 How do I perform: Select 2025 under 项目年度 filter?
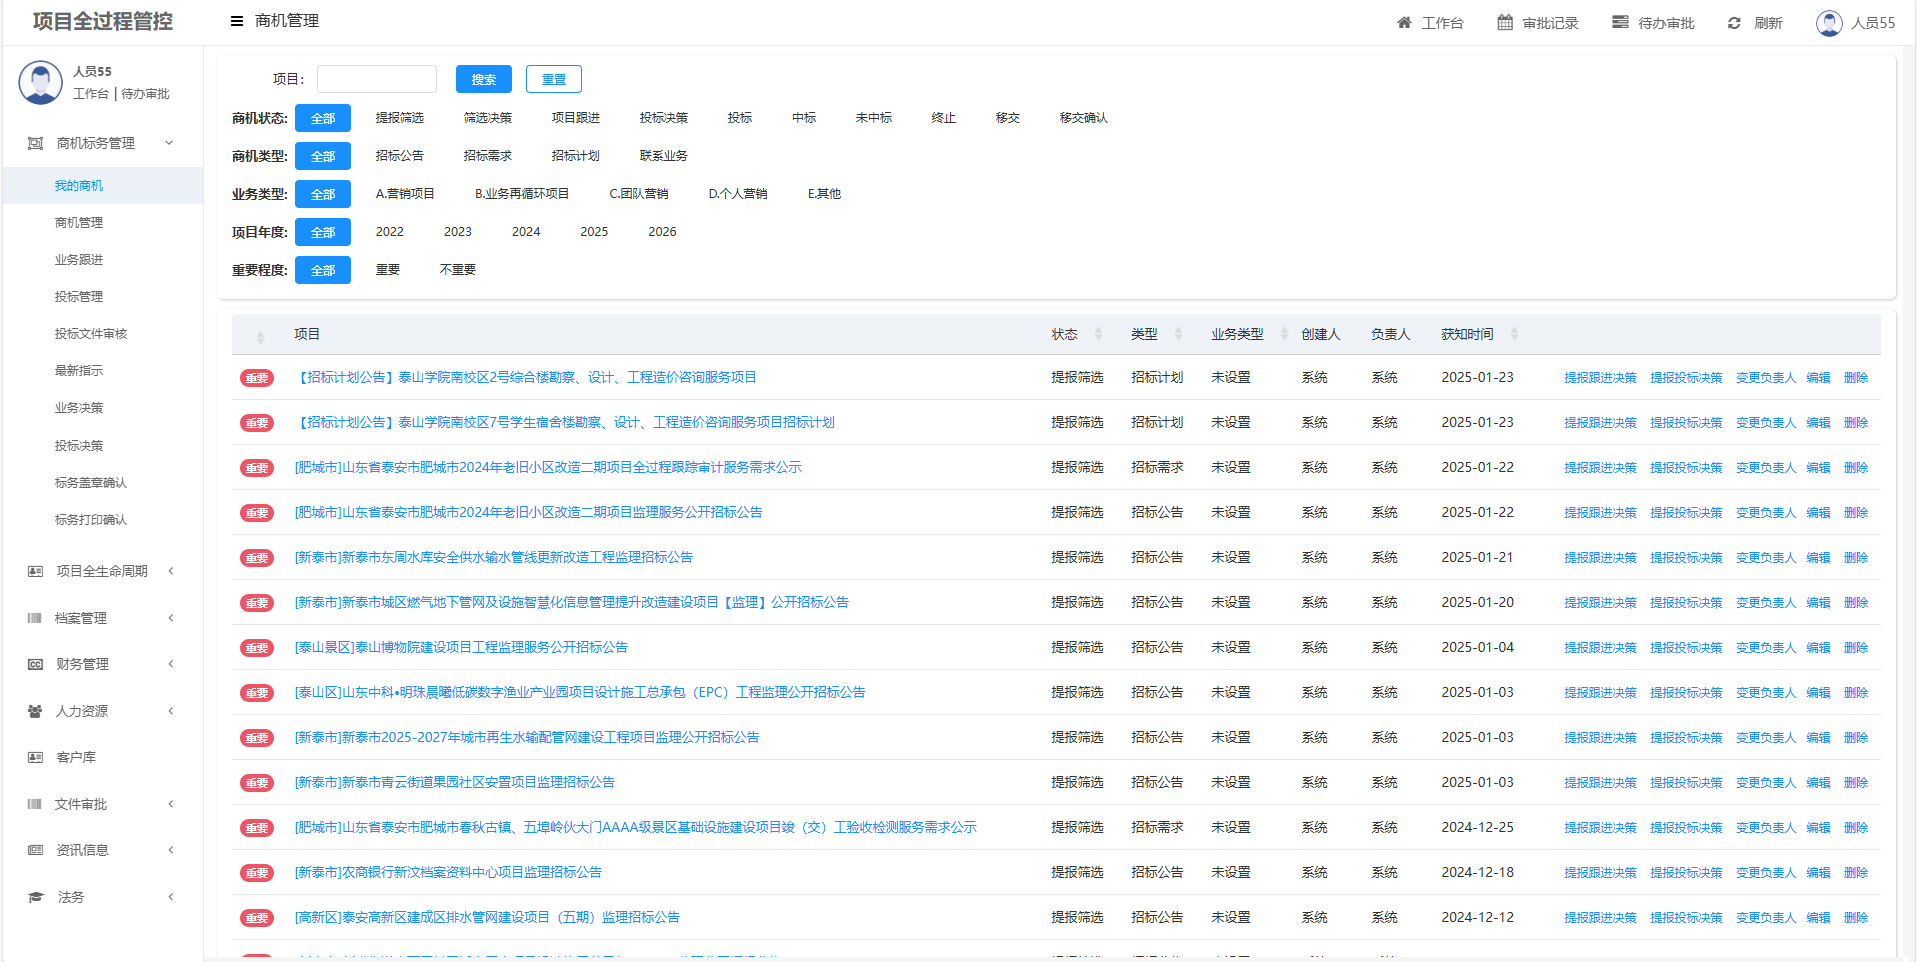click(x=593, y=232)
